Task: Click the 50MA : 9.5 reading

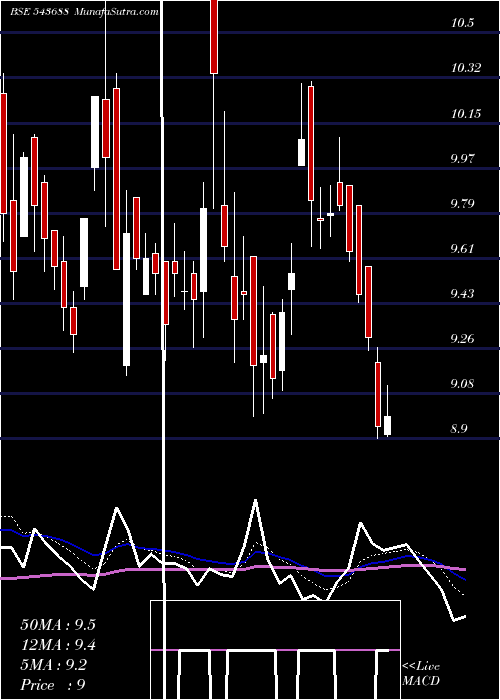Action: 58,625
